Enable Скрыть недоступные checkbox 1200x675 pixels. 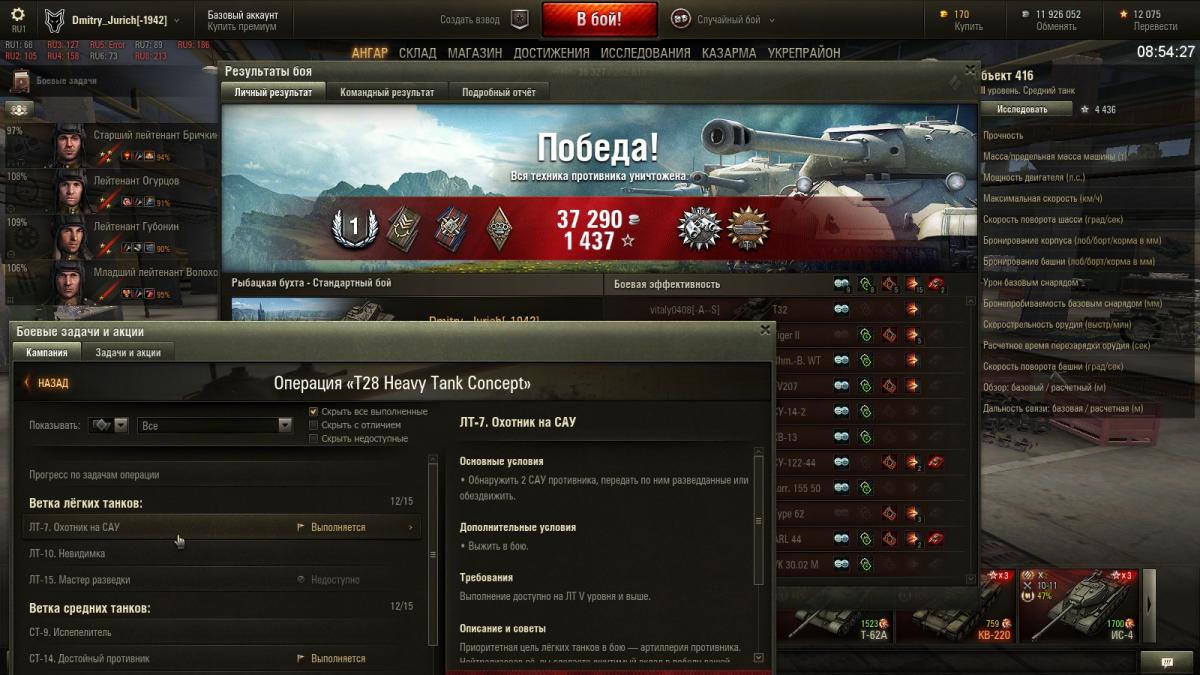pyautogui.click(x=314, y=438)
